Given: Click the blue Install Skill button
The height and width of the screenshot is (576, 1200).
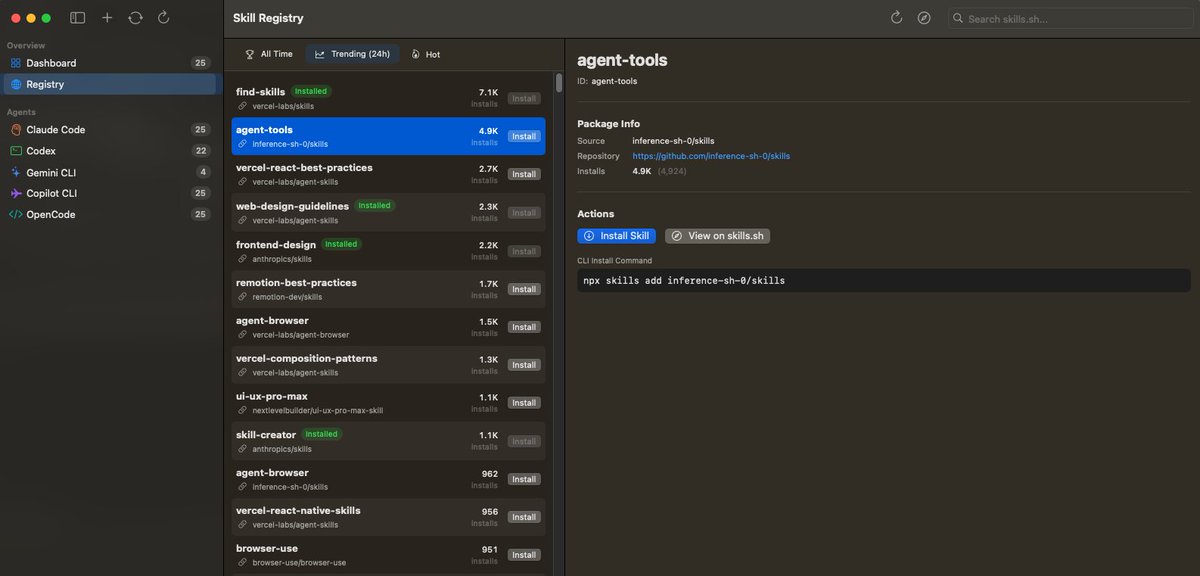Looking at the screenshot, I should click(x=616, y=236).
